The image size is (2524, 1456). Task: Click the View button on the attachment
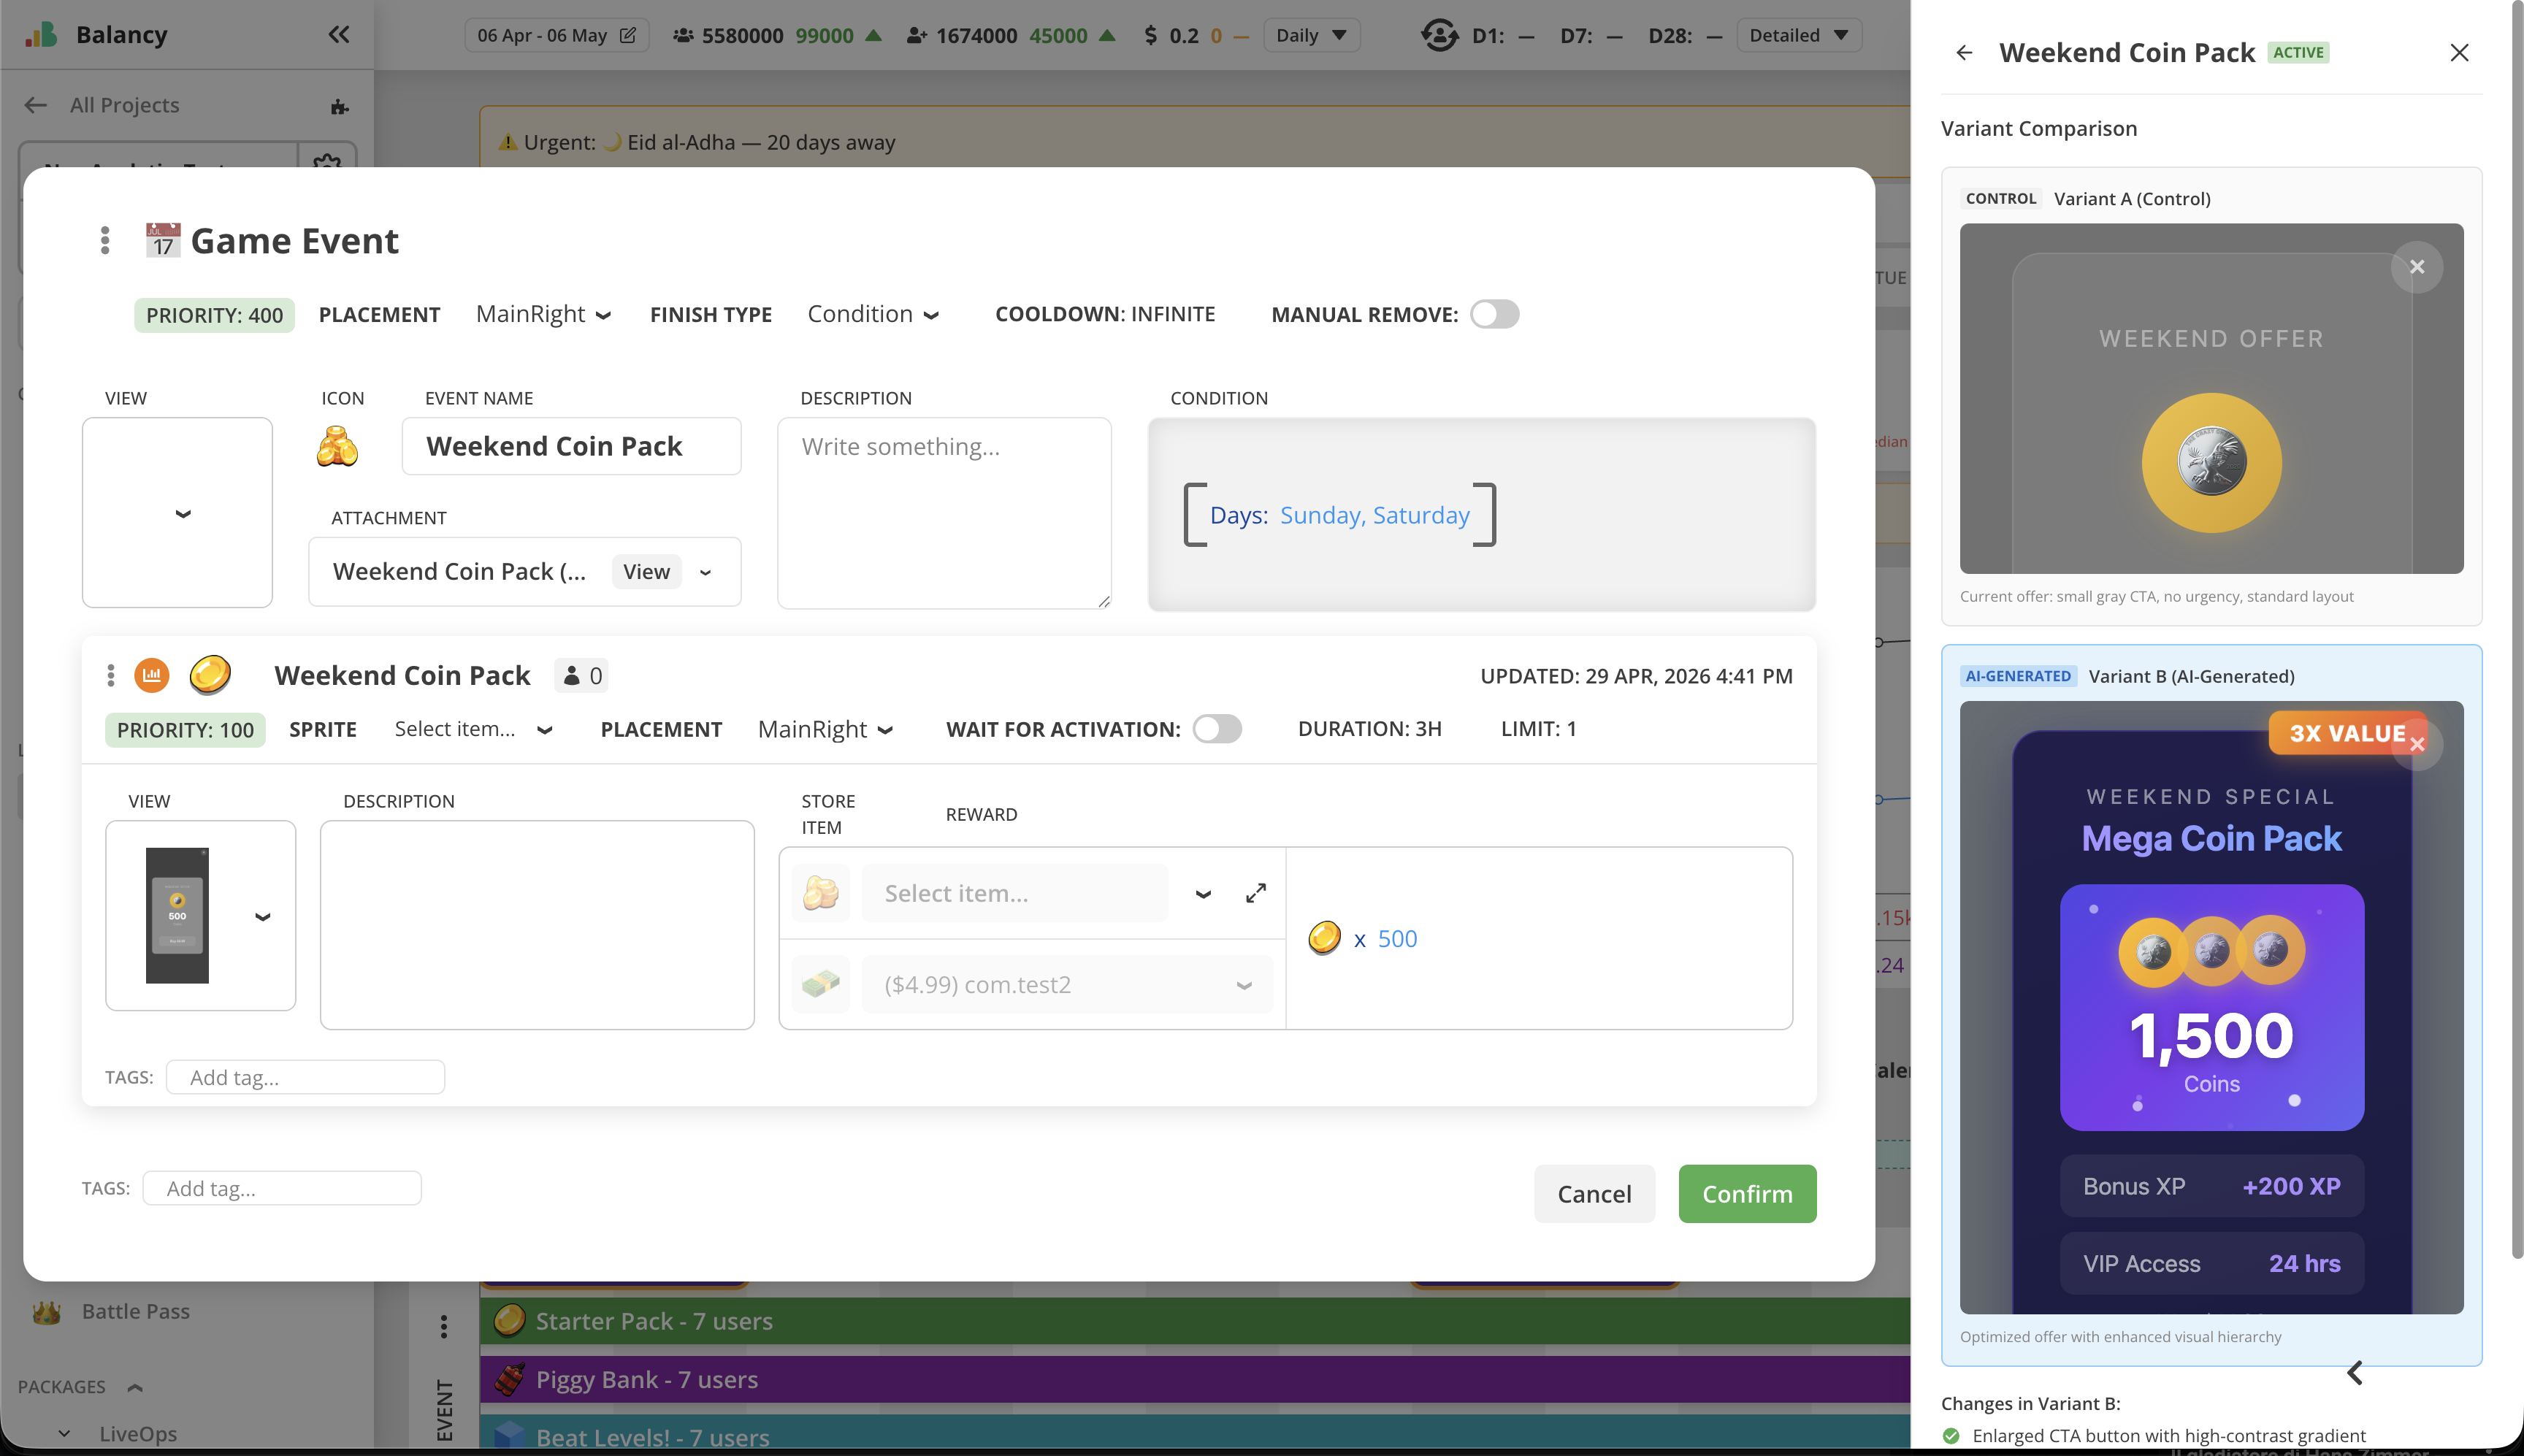(647, 572)
